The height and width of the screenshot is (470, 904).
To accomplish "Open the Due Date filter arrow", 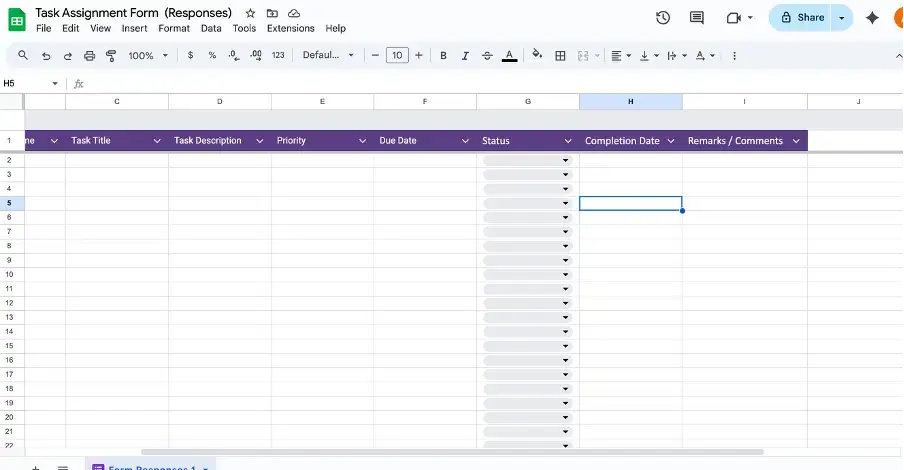I will pyautogui.click(x=465, y=141).
